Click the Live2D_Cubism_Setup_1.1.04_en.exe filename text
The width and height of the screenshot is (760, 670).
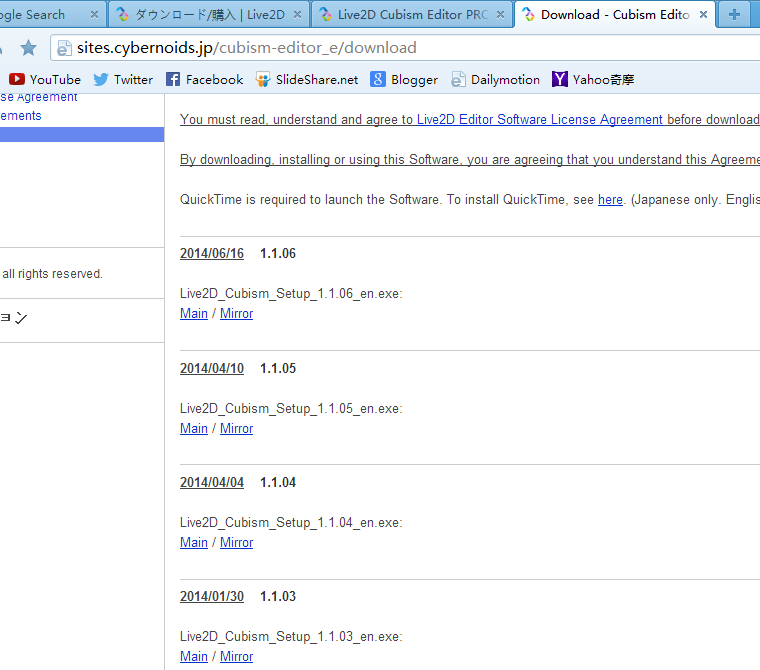click(x=291, y=523)
